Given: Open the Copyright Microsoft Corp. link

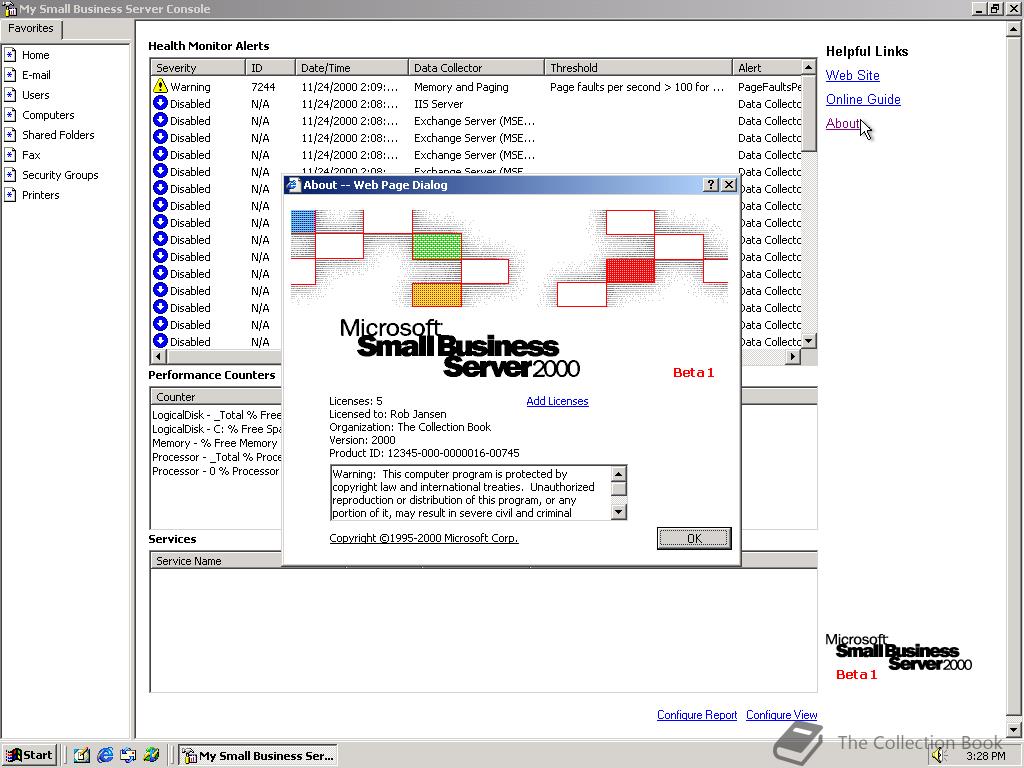Looking at the screenshot, I should coord(424,538).
